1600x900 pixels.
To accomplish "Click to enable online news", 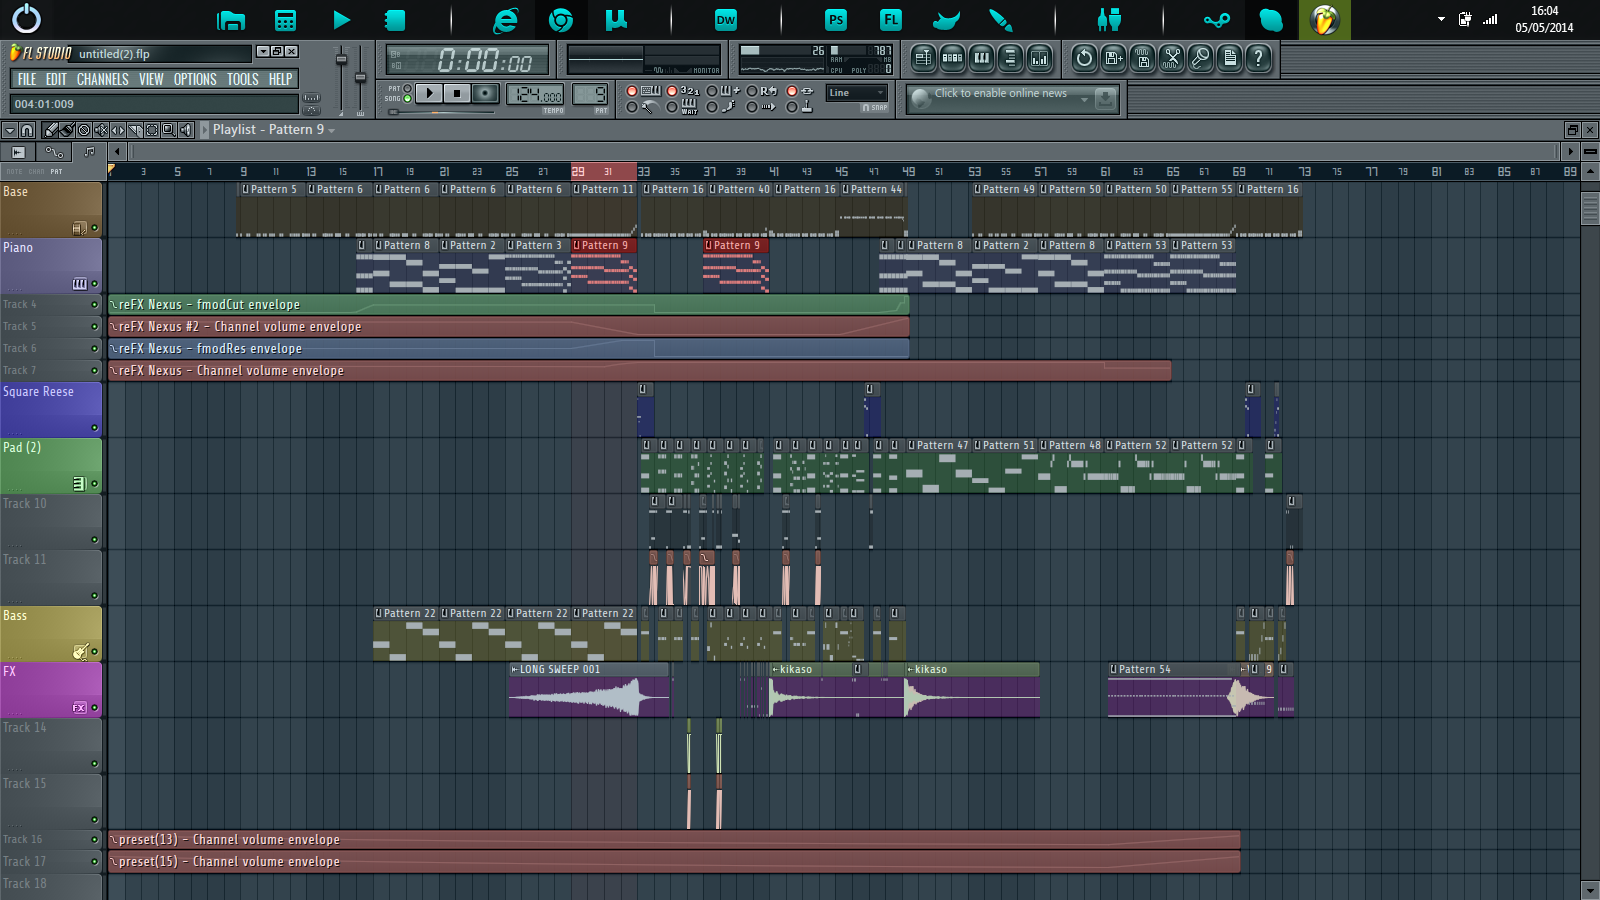I will [x=1001, y=94].
